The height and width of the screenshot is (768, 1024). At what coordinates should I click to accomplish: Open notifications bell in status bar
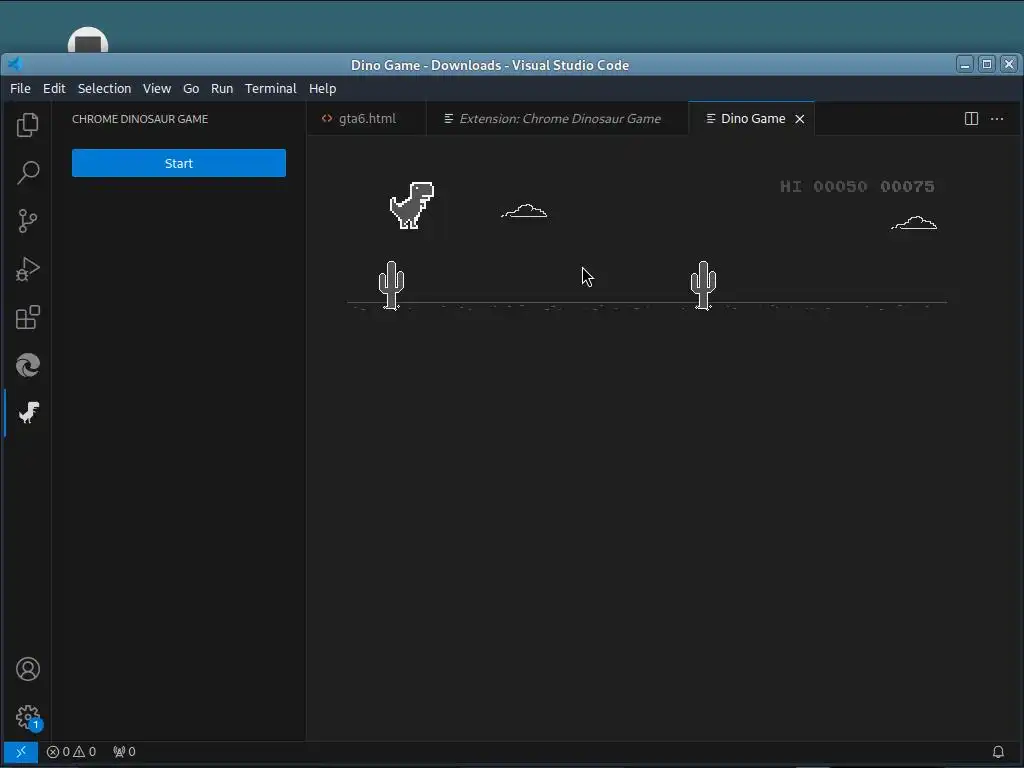coord(998,752)
